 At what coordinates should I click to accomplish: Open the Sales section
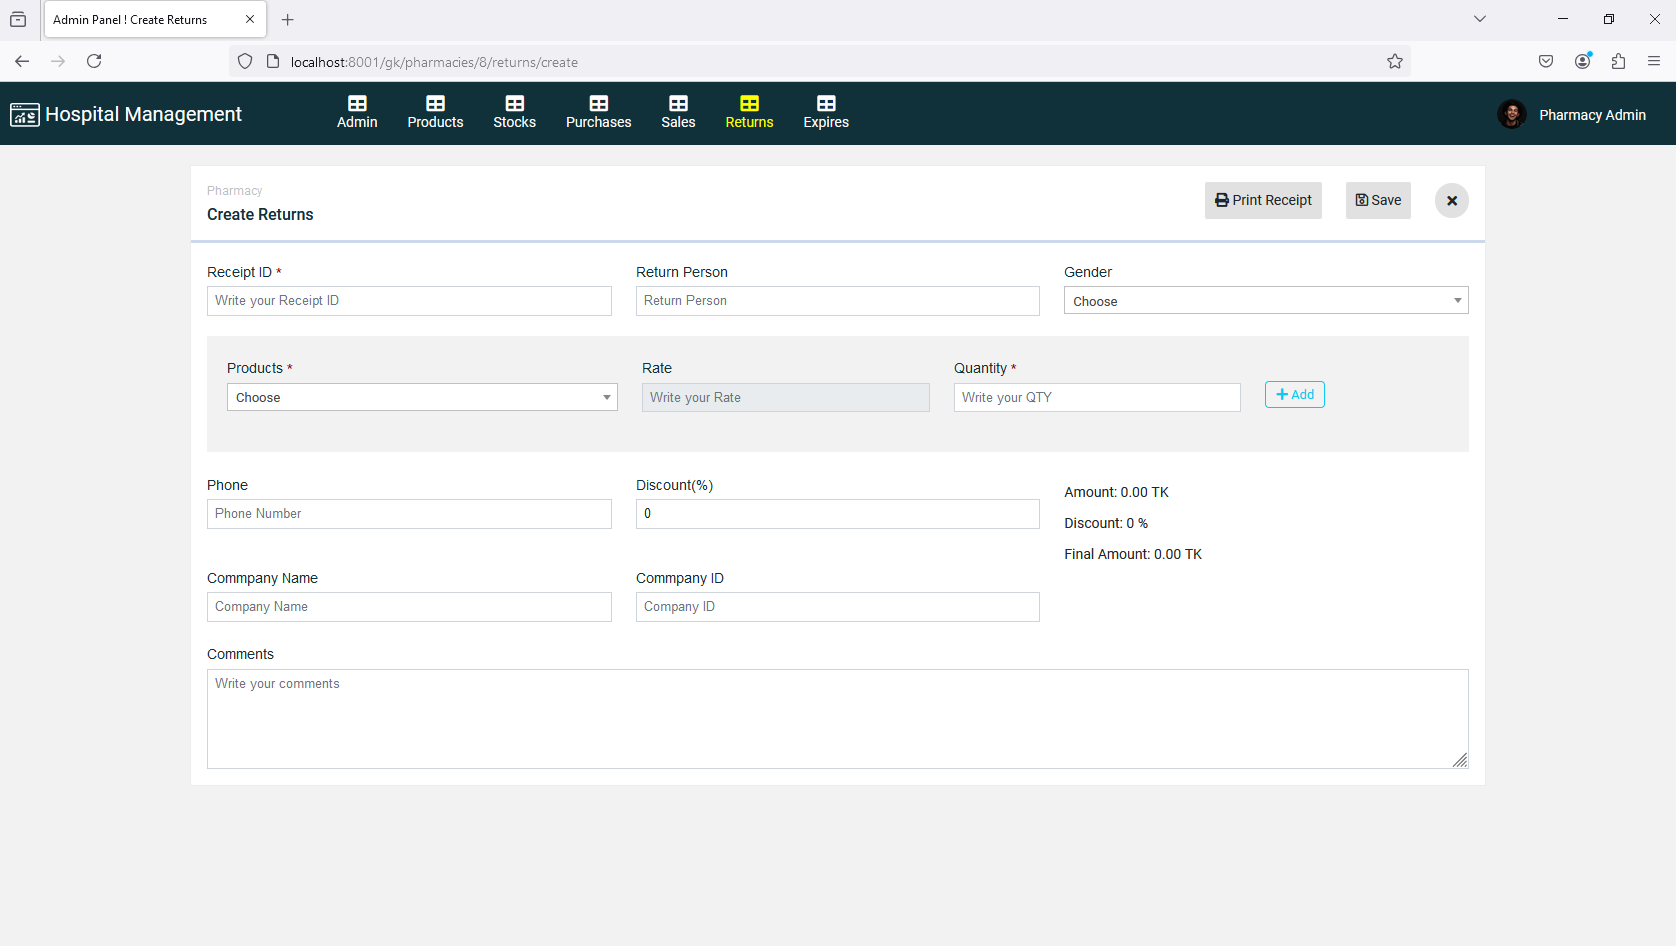[678, 113]
